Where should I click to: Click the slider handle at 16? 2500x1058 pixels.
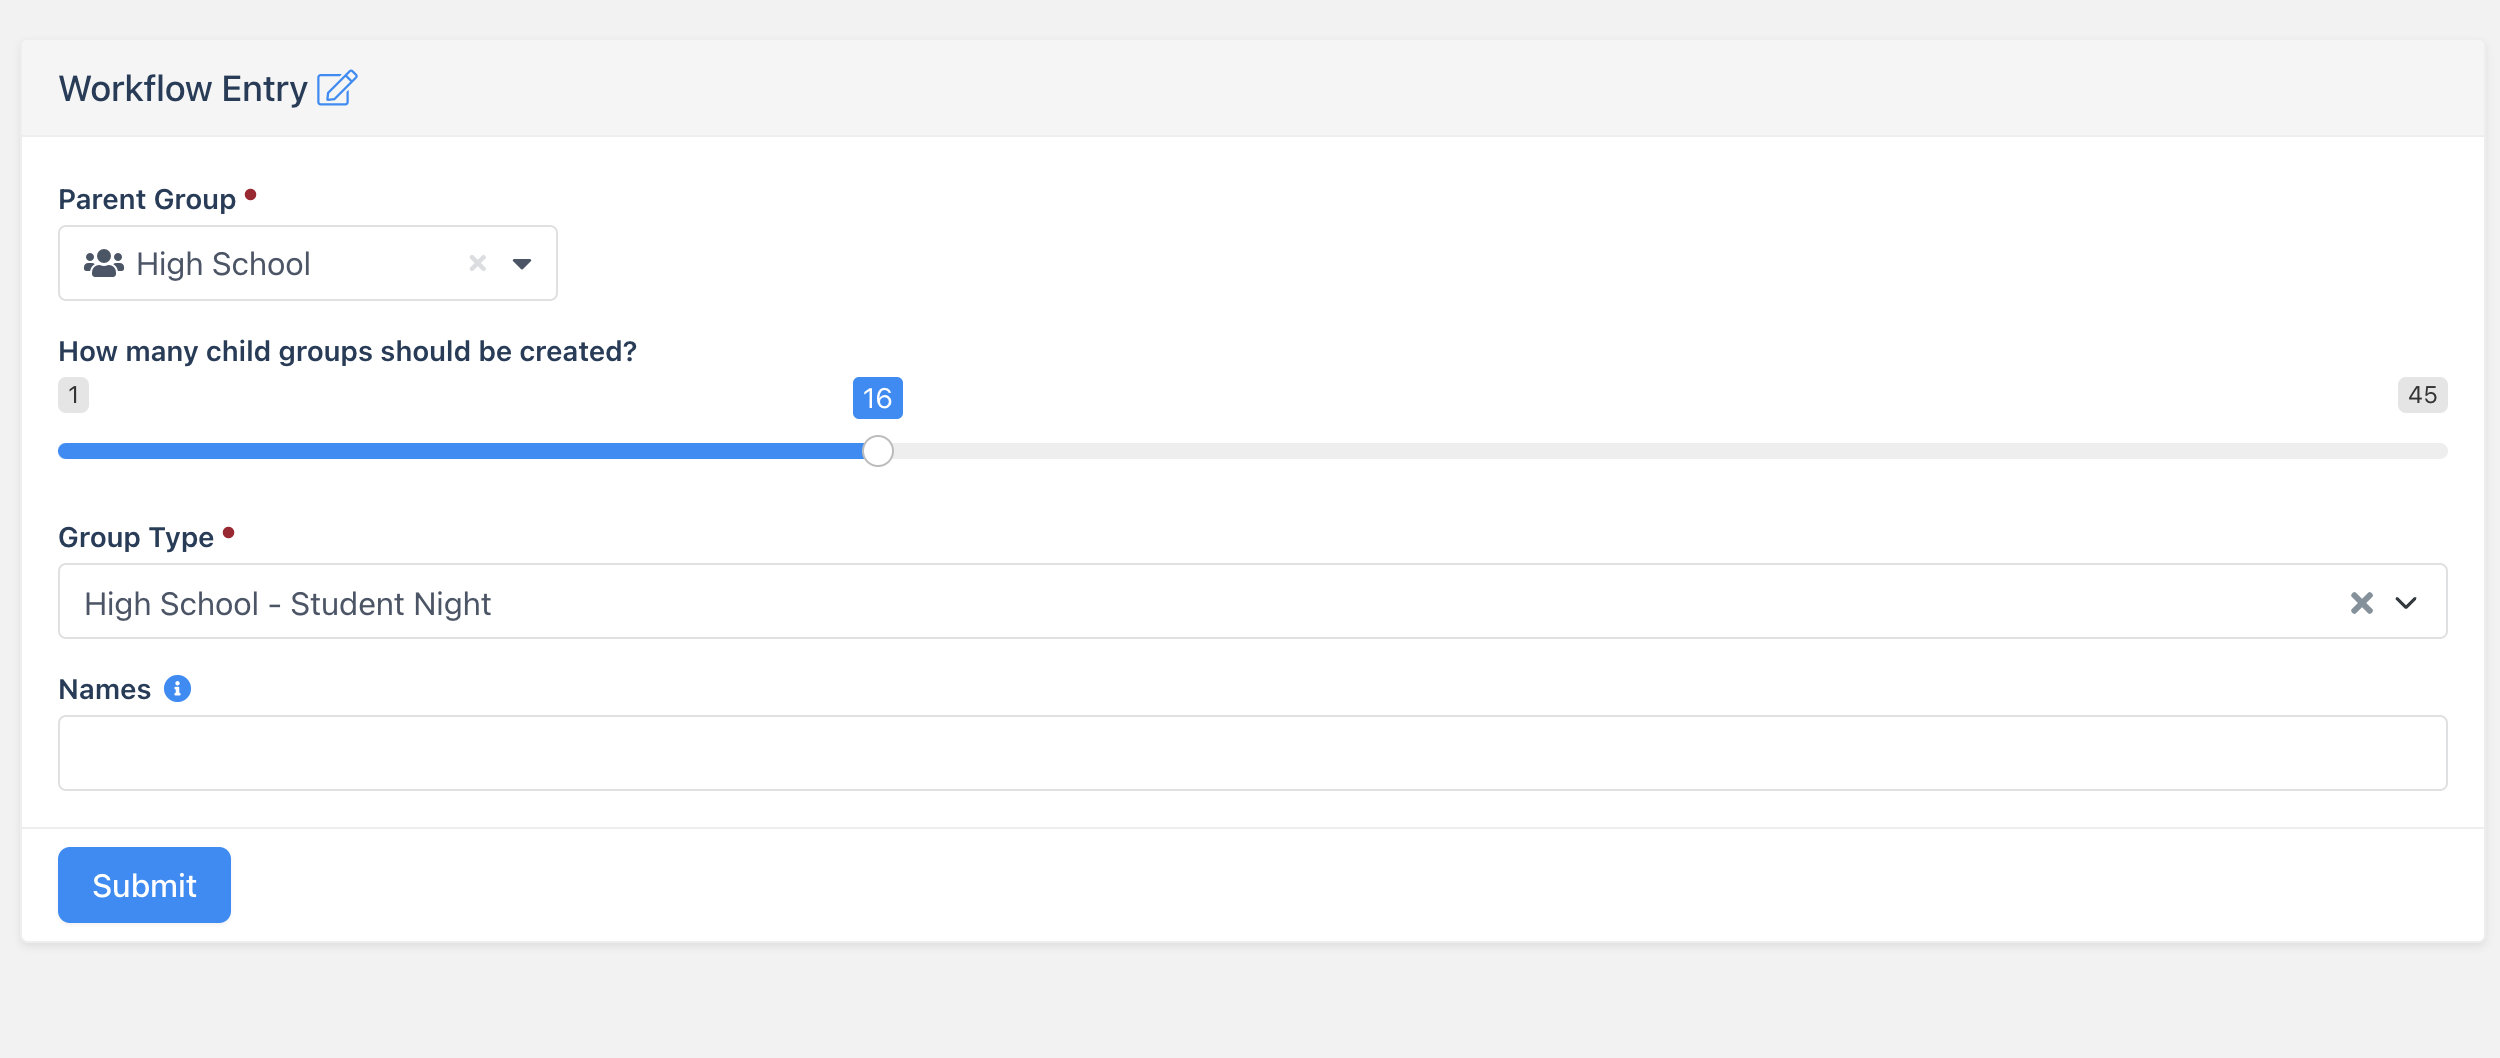tap(877, 451)
